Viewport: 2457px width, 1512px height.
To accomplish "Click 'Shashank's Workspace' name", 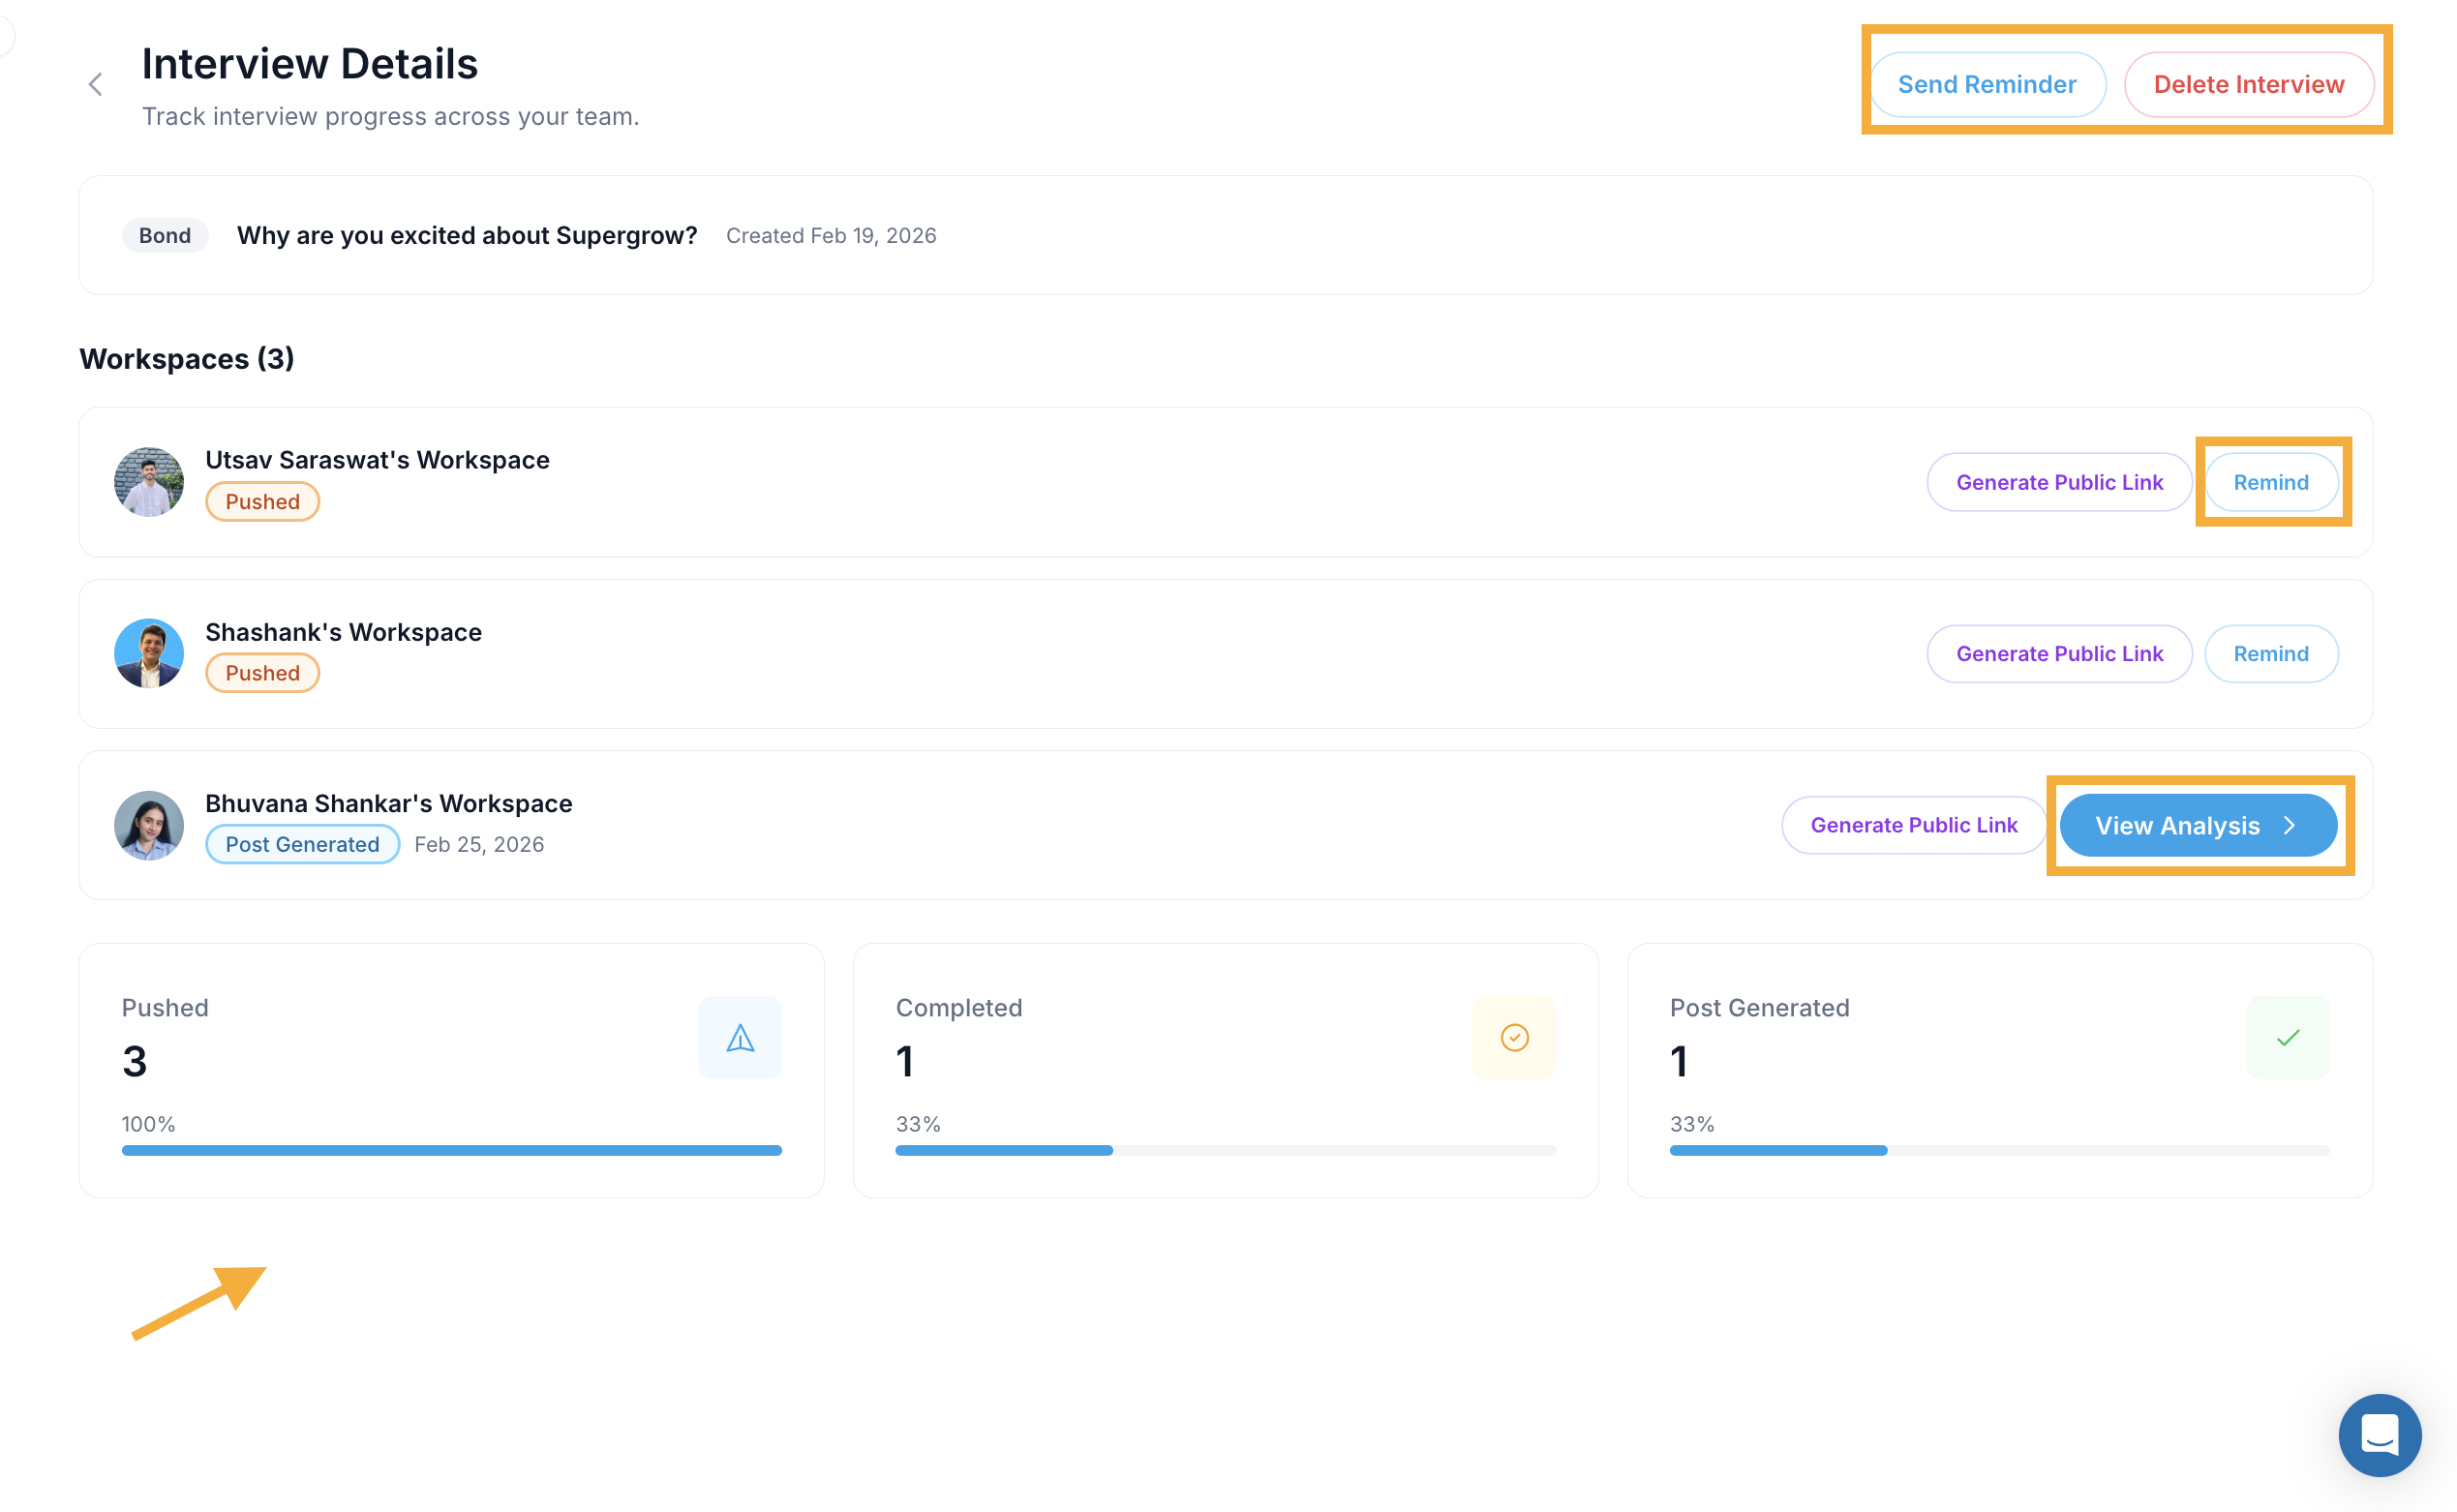I will (x=343, y=631).
